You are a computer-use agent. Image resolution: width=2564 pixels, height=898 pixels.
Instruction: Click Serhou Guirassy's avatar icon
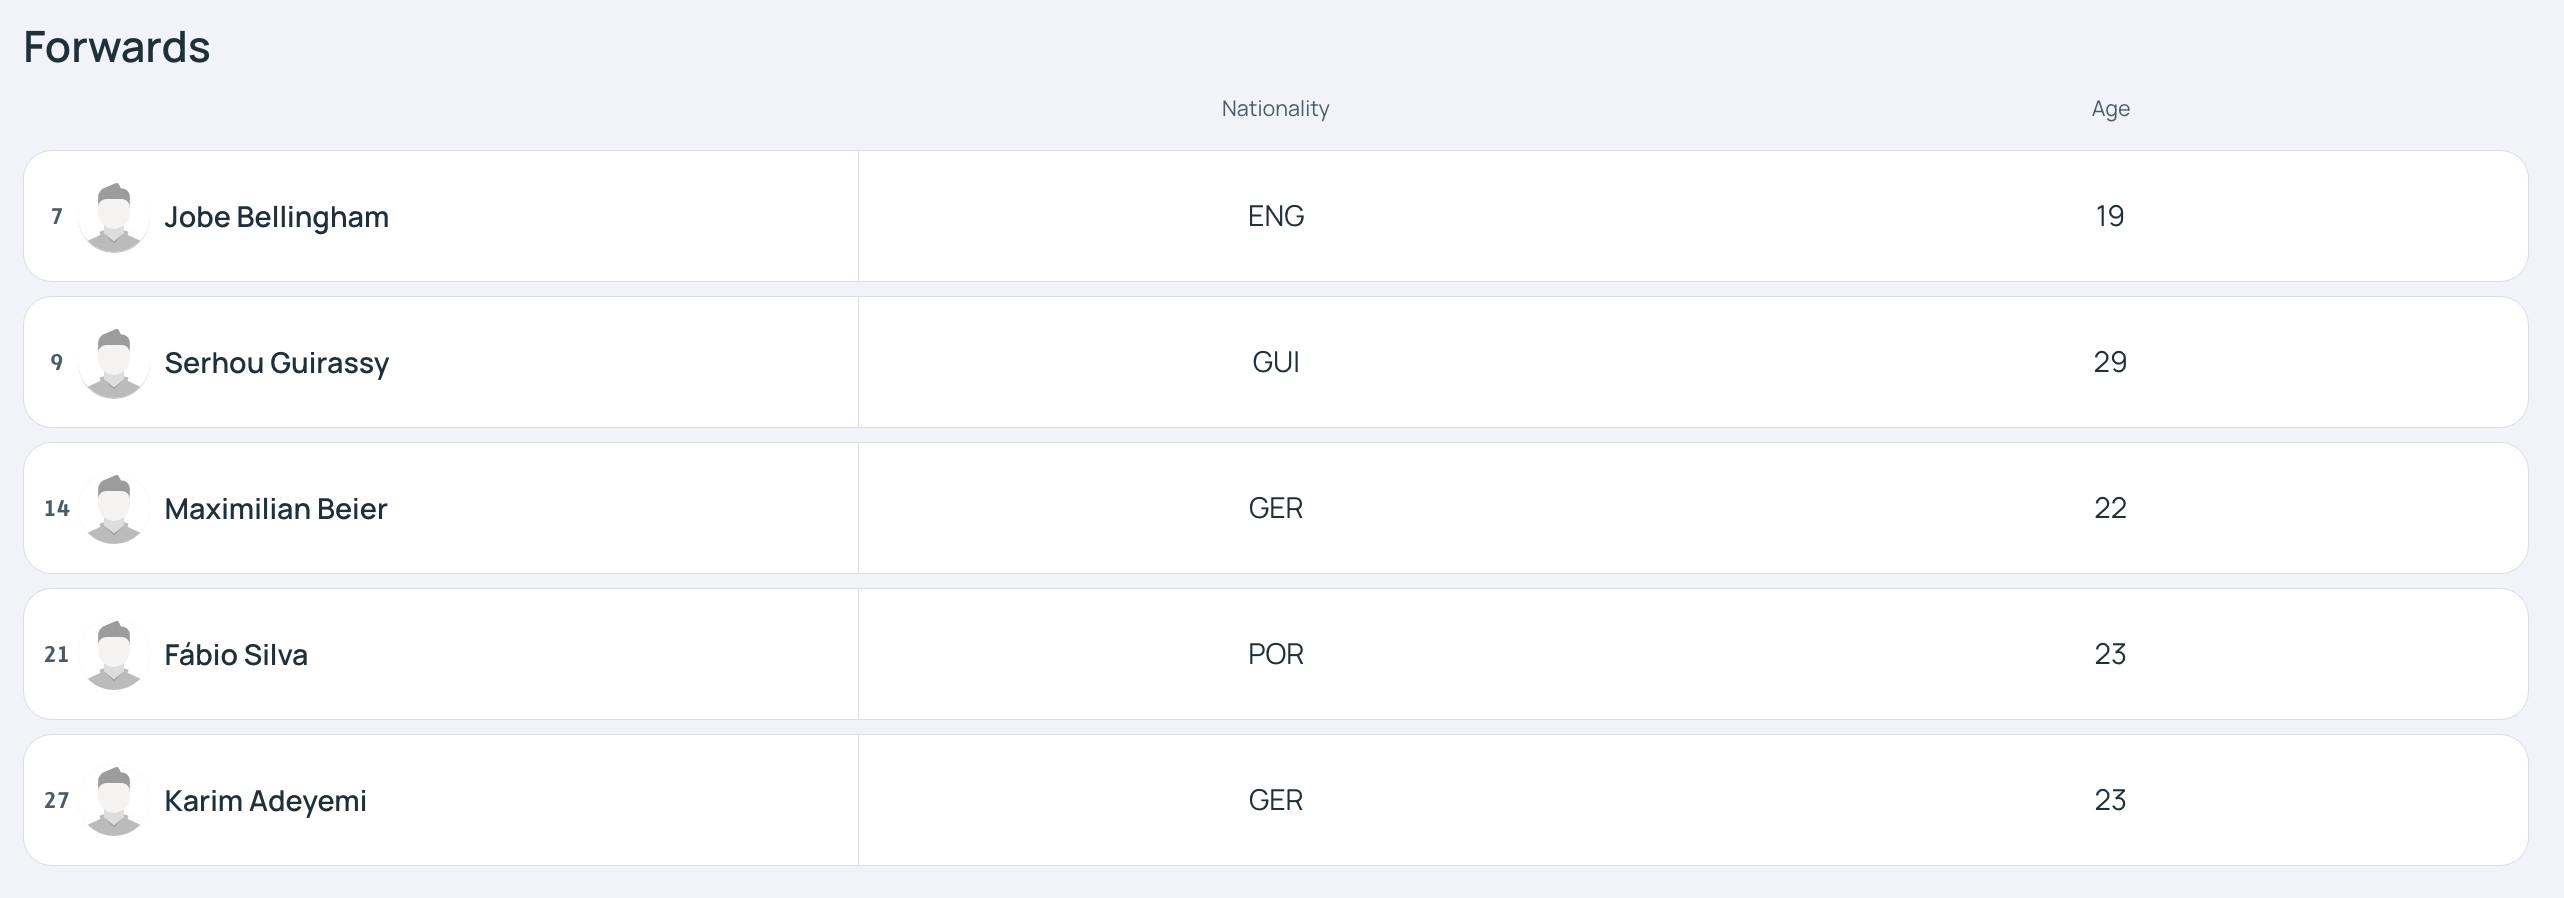pos(114,363)
